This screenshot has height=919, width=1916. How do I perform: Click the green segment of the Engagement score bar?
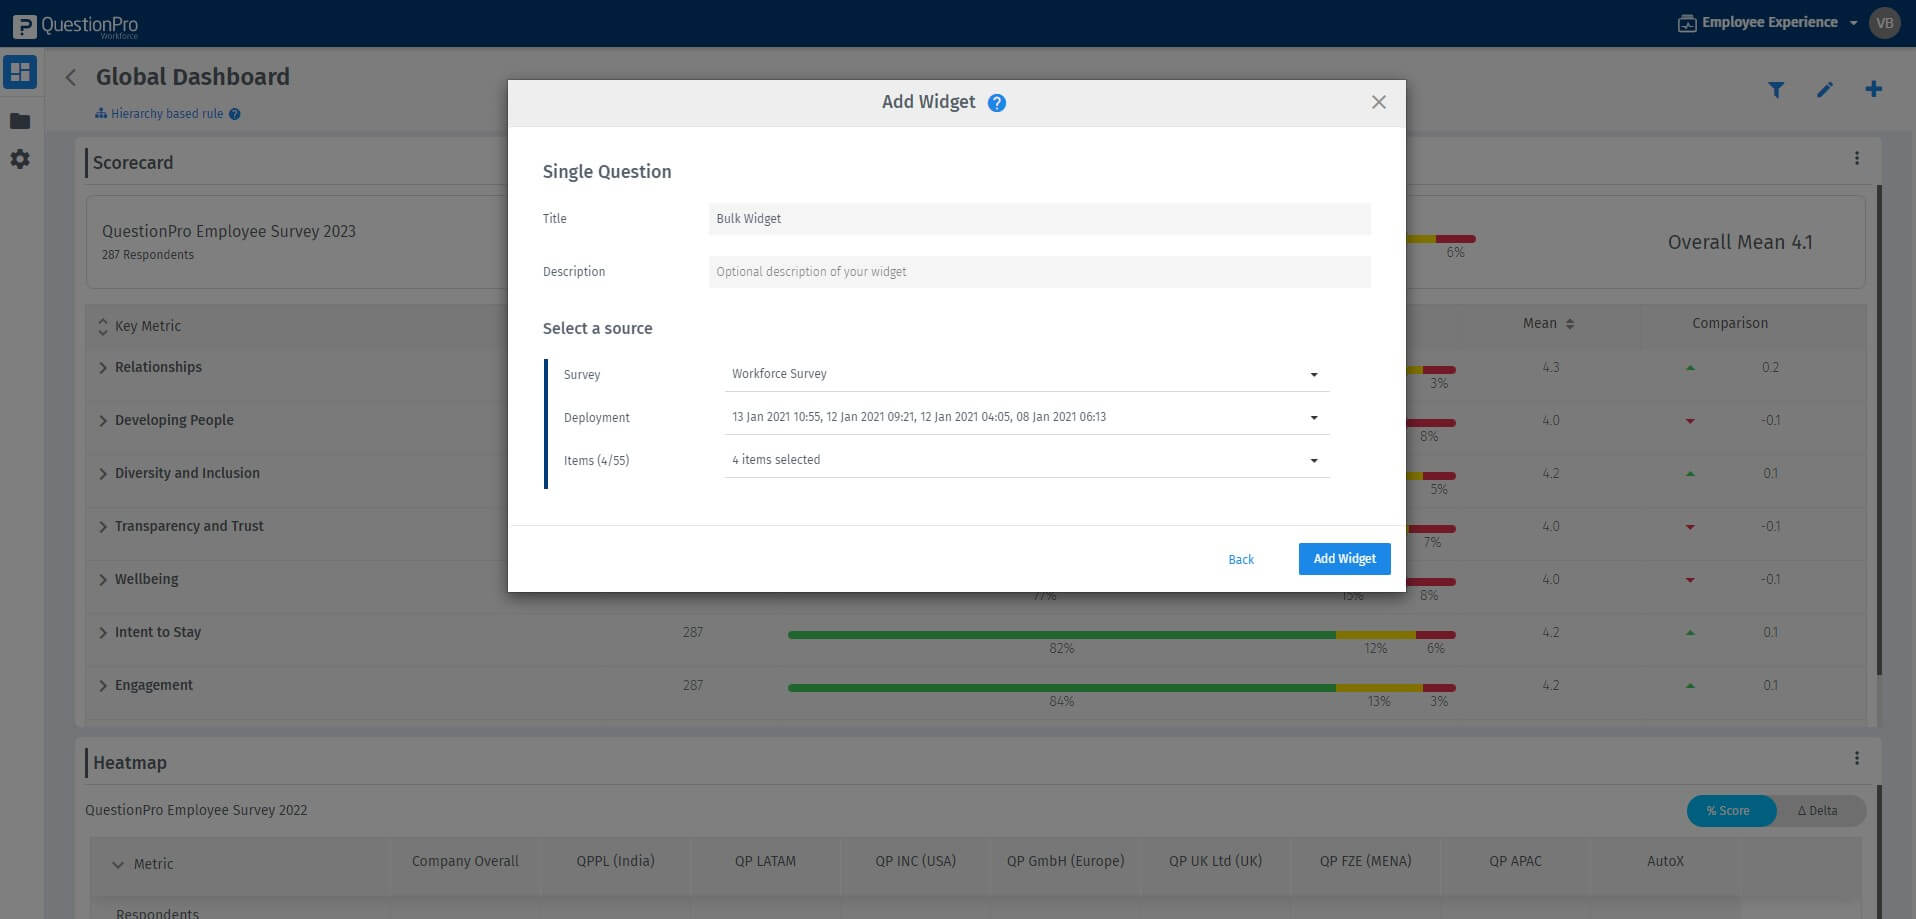[1060, 688]
